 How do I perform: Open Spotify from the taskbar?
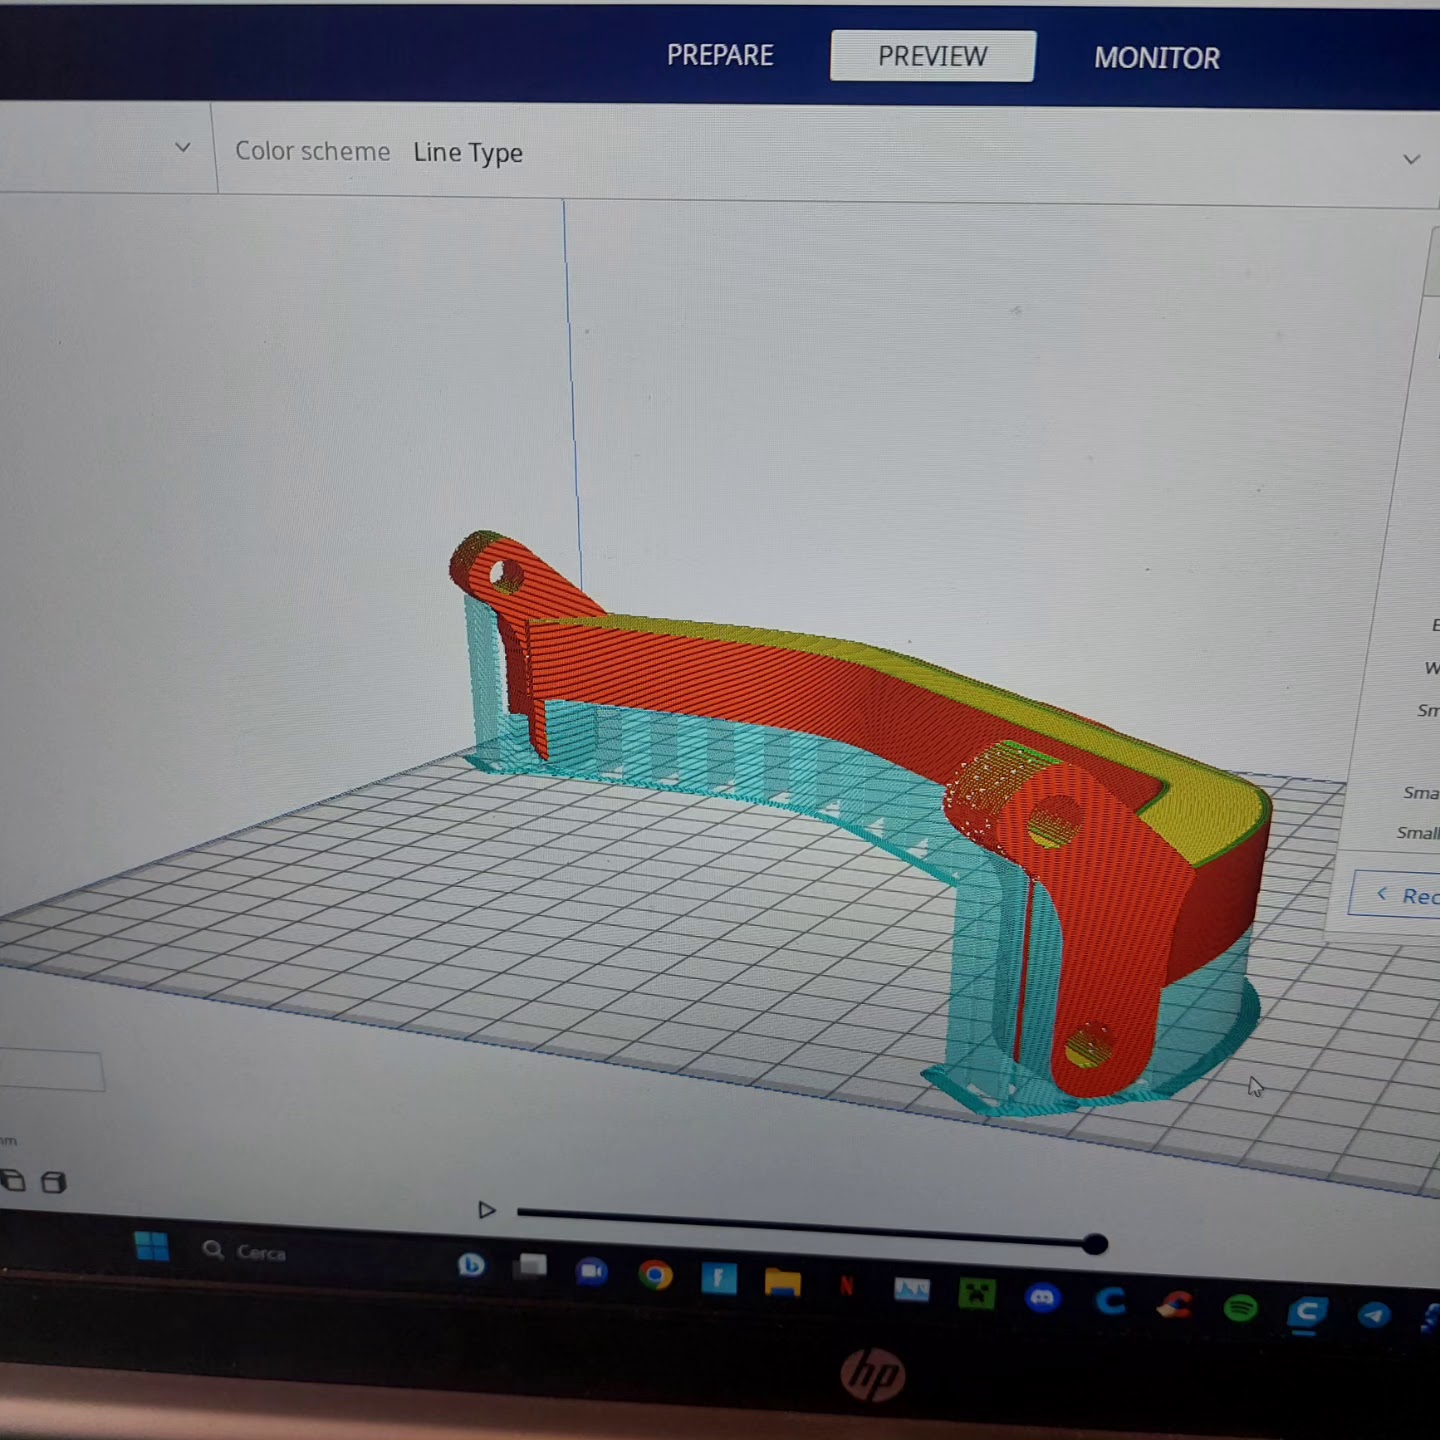[x=1240, y=1308]
